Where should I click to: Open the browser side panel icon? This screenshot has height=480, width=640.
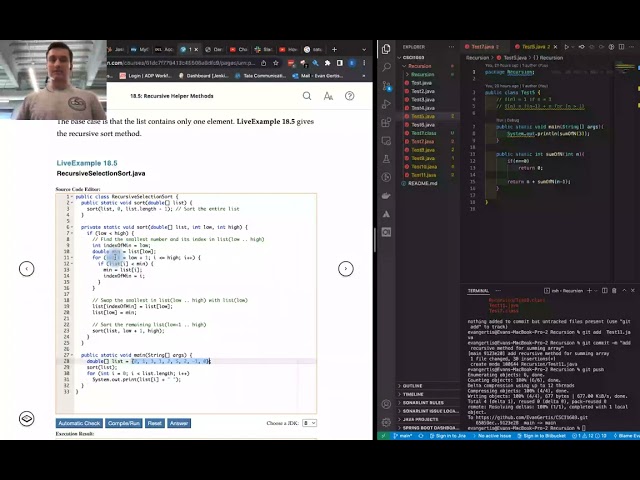pos(340,63)
